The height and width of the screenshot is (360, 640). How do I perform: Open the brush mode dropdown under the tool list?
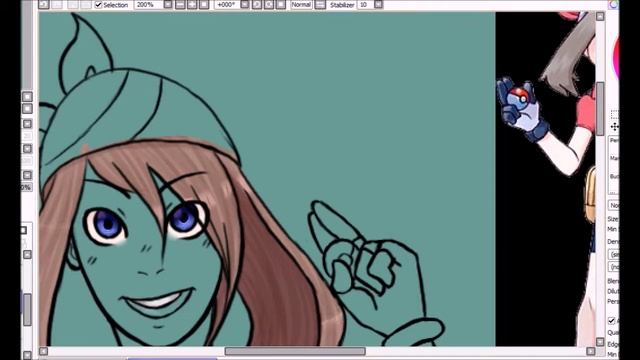point(614,205)
